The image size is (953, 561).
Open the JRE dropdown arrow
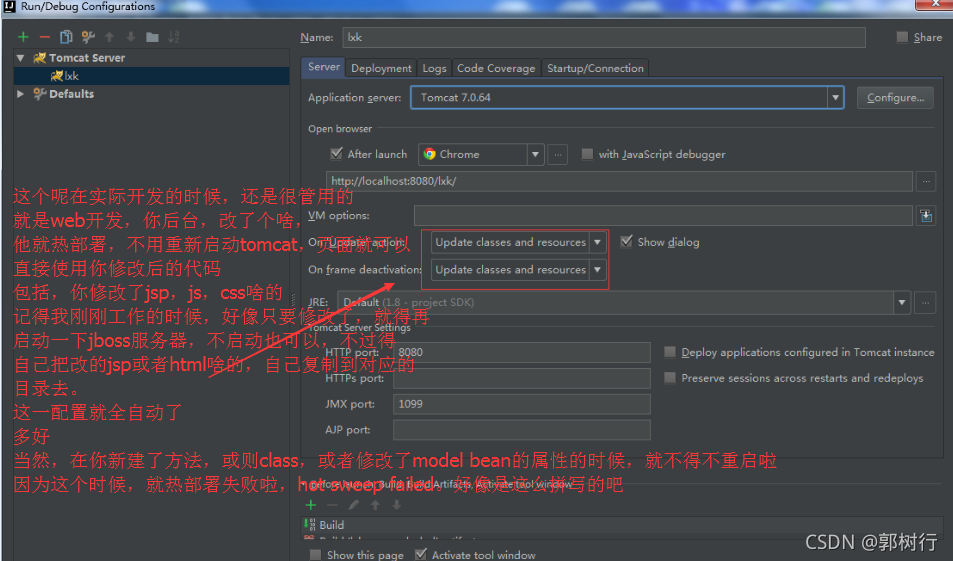coord(901,302)
